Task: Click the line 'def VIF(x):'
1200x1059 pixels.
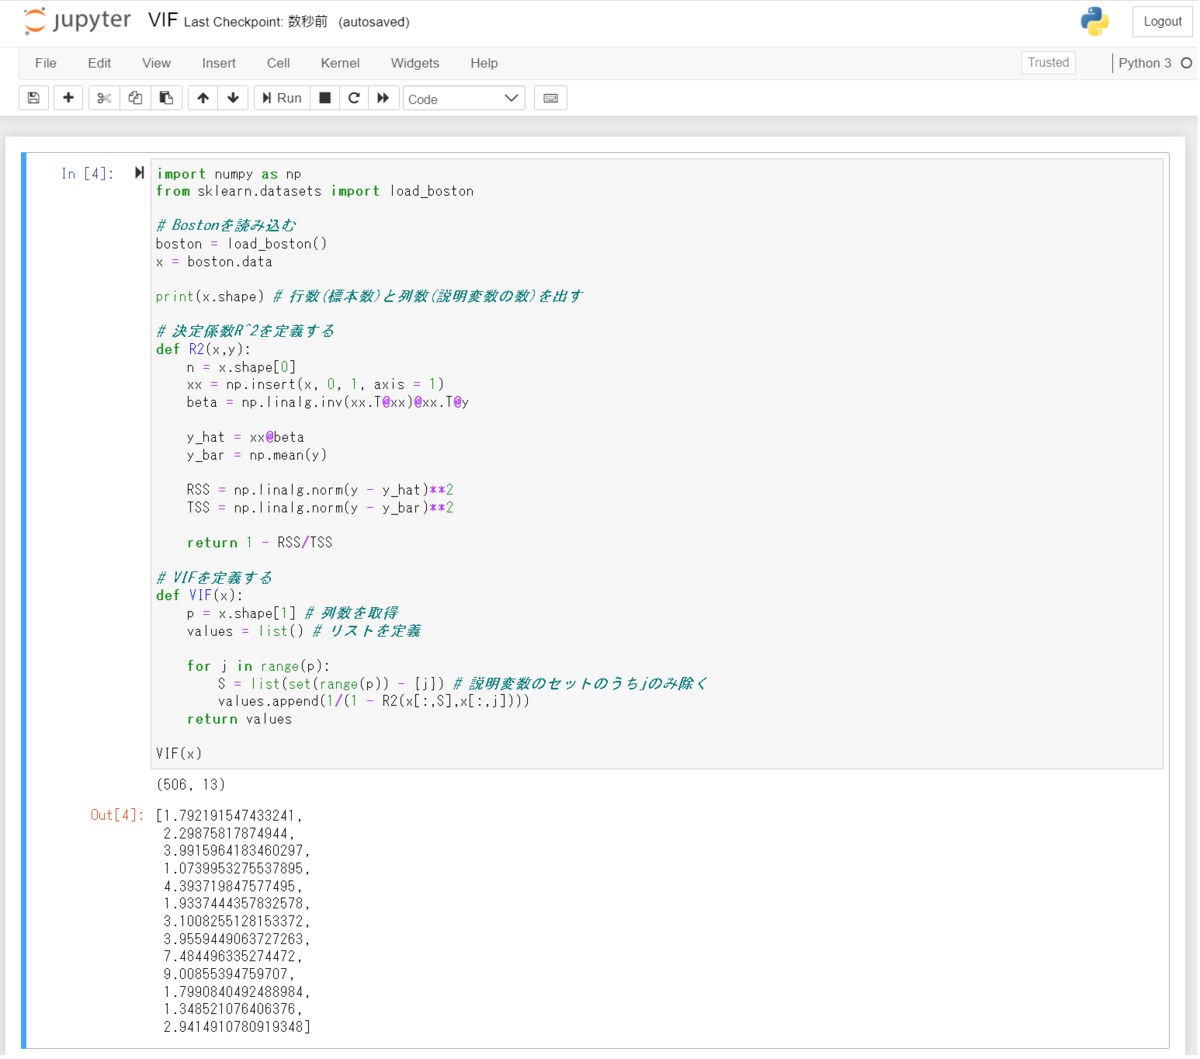Action: [x=200, y=595]
